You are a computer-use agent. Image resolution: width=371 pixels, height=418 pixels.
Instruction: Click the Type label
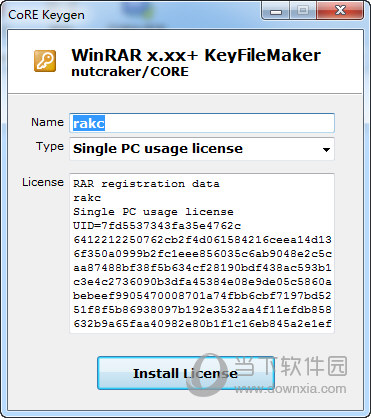coord(50,147)
